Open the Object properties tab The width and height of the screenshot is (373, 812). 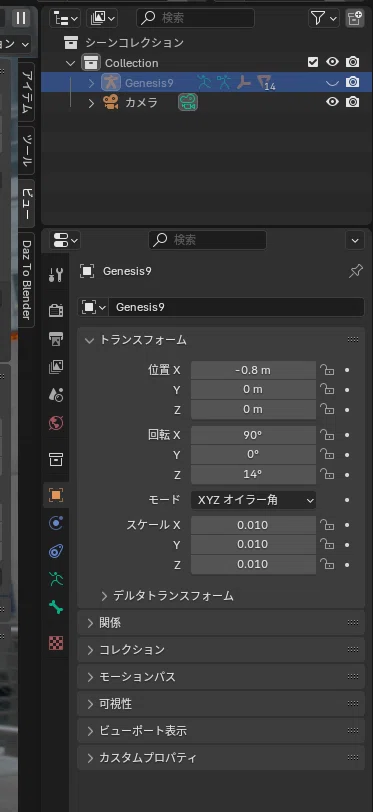56,495
